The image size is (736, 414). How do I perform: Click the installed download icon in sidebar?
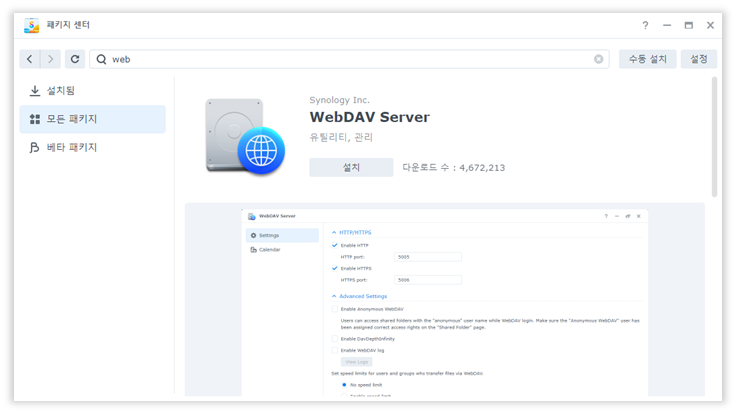pyautogui.click(x=35, y=91)
